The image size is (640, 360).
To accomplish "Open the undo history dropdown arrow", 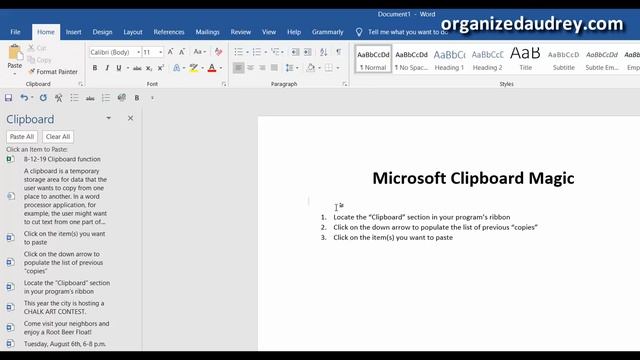I will coord(32,98).
